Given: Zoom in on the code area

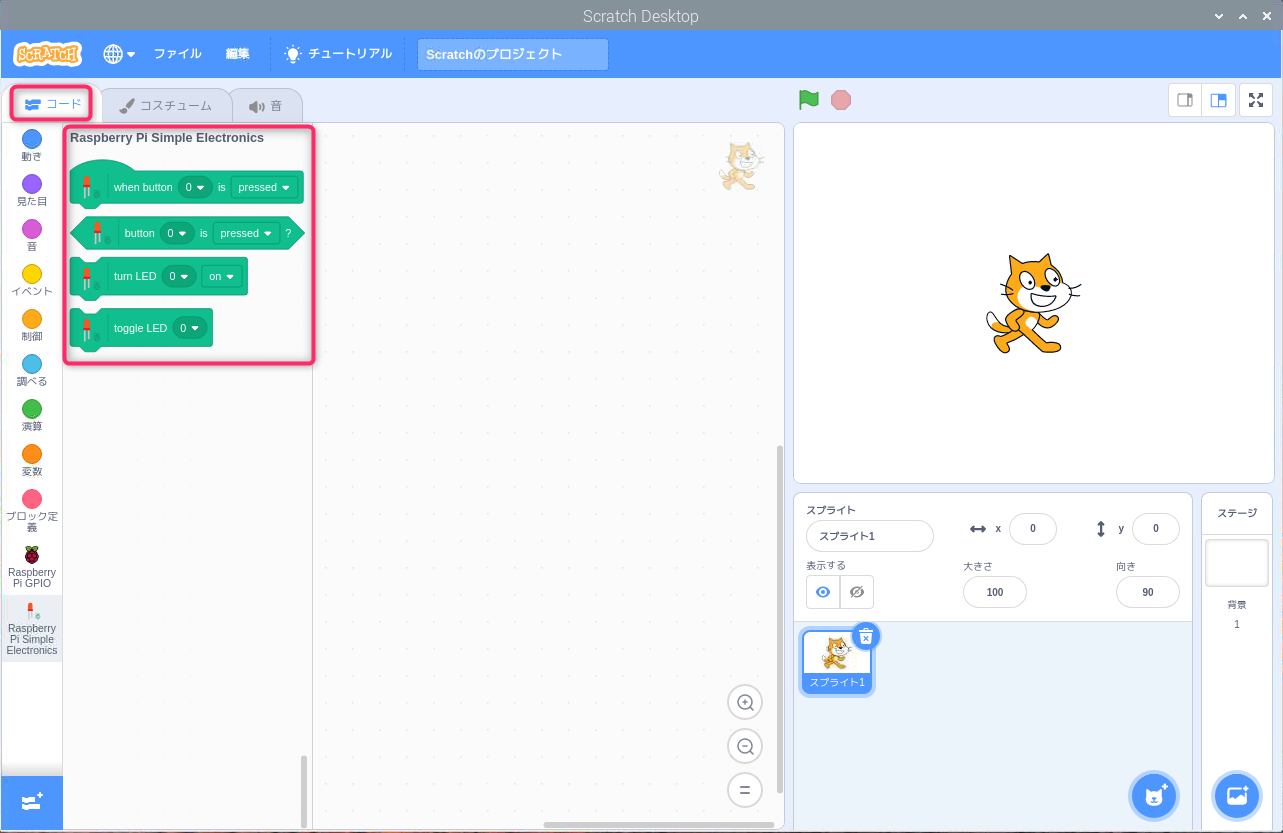Looking at the screenshot, I should (744, 702).
